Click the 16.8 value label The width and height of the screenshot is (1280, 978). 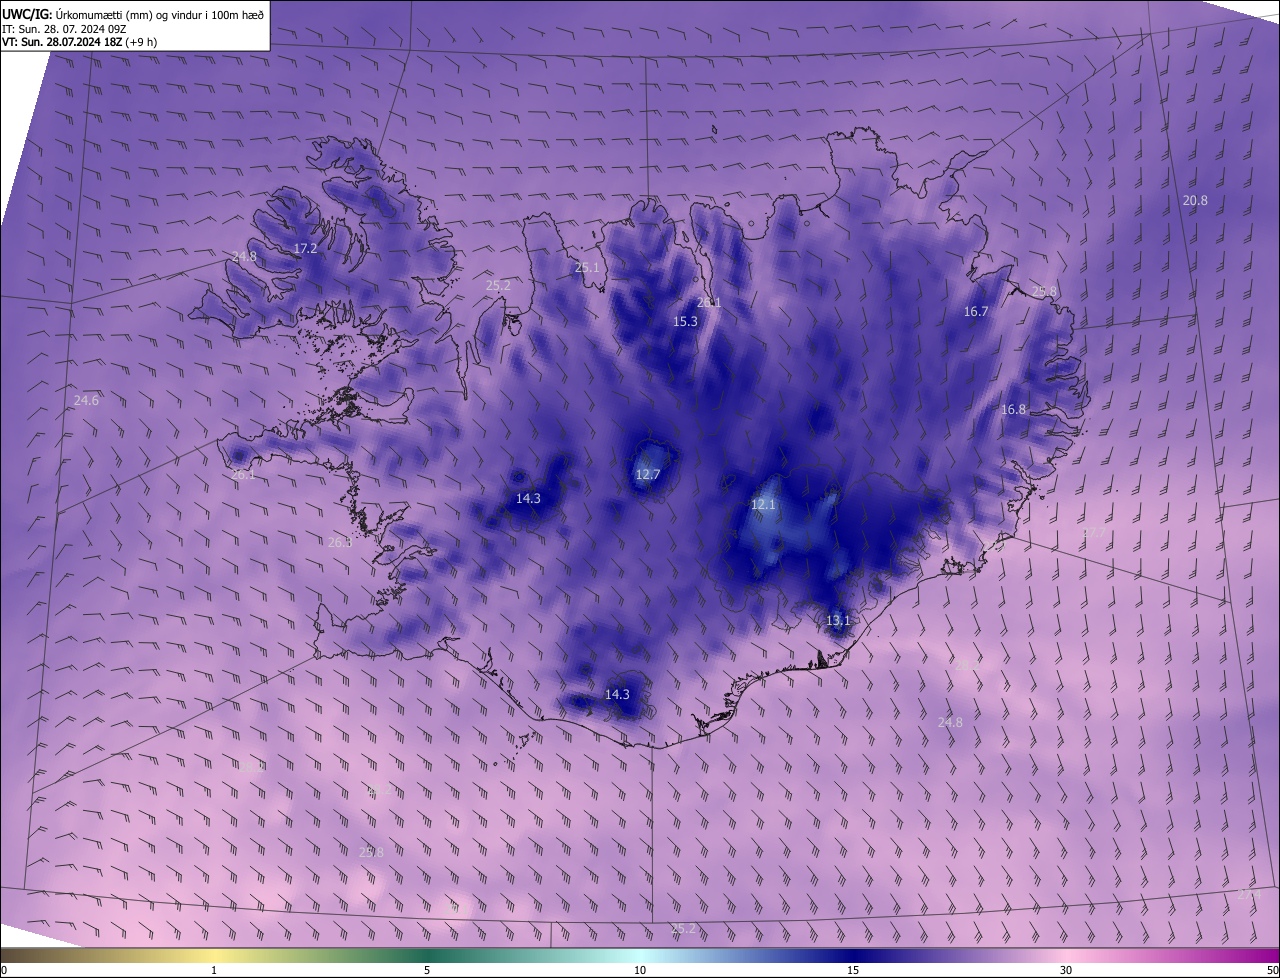click(1013, 409)
